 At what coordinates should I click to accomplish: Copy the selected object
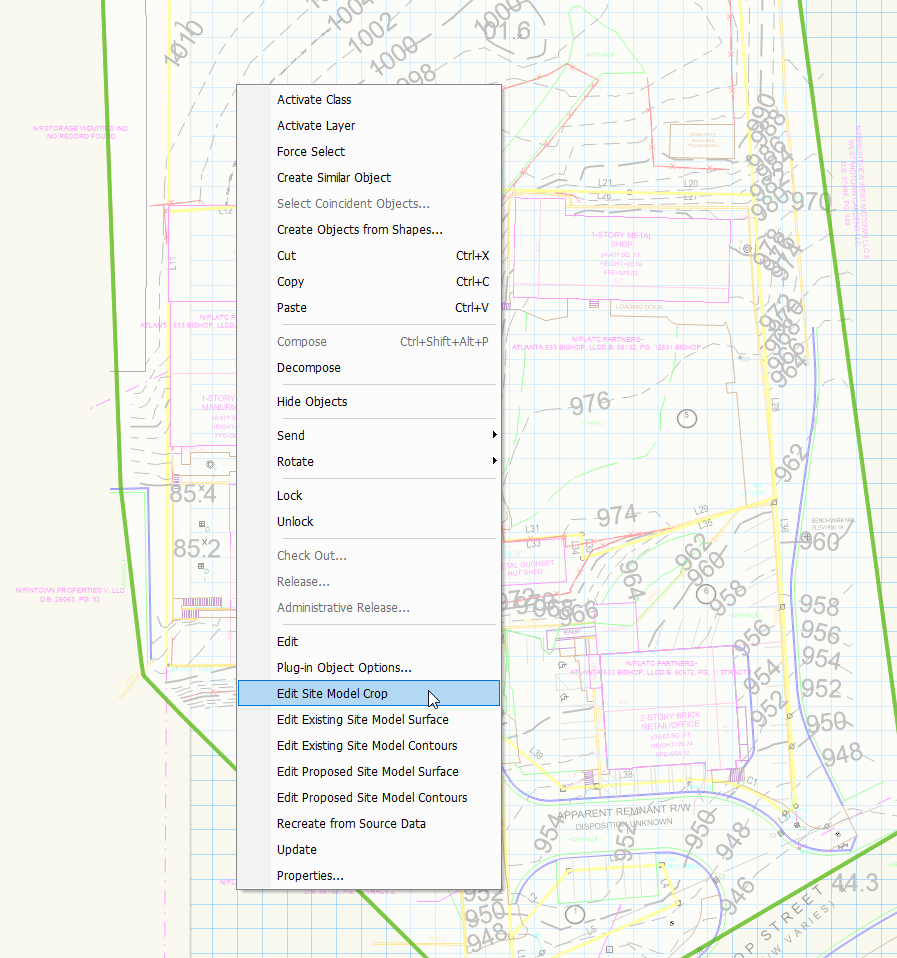pos(291,282)
